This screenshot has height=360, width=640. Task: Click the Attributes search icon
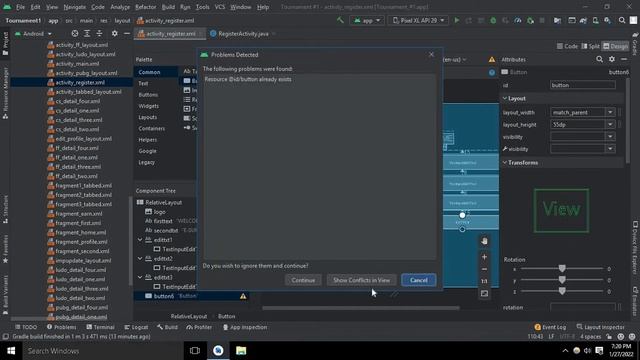[599, 60]
